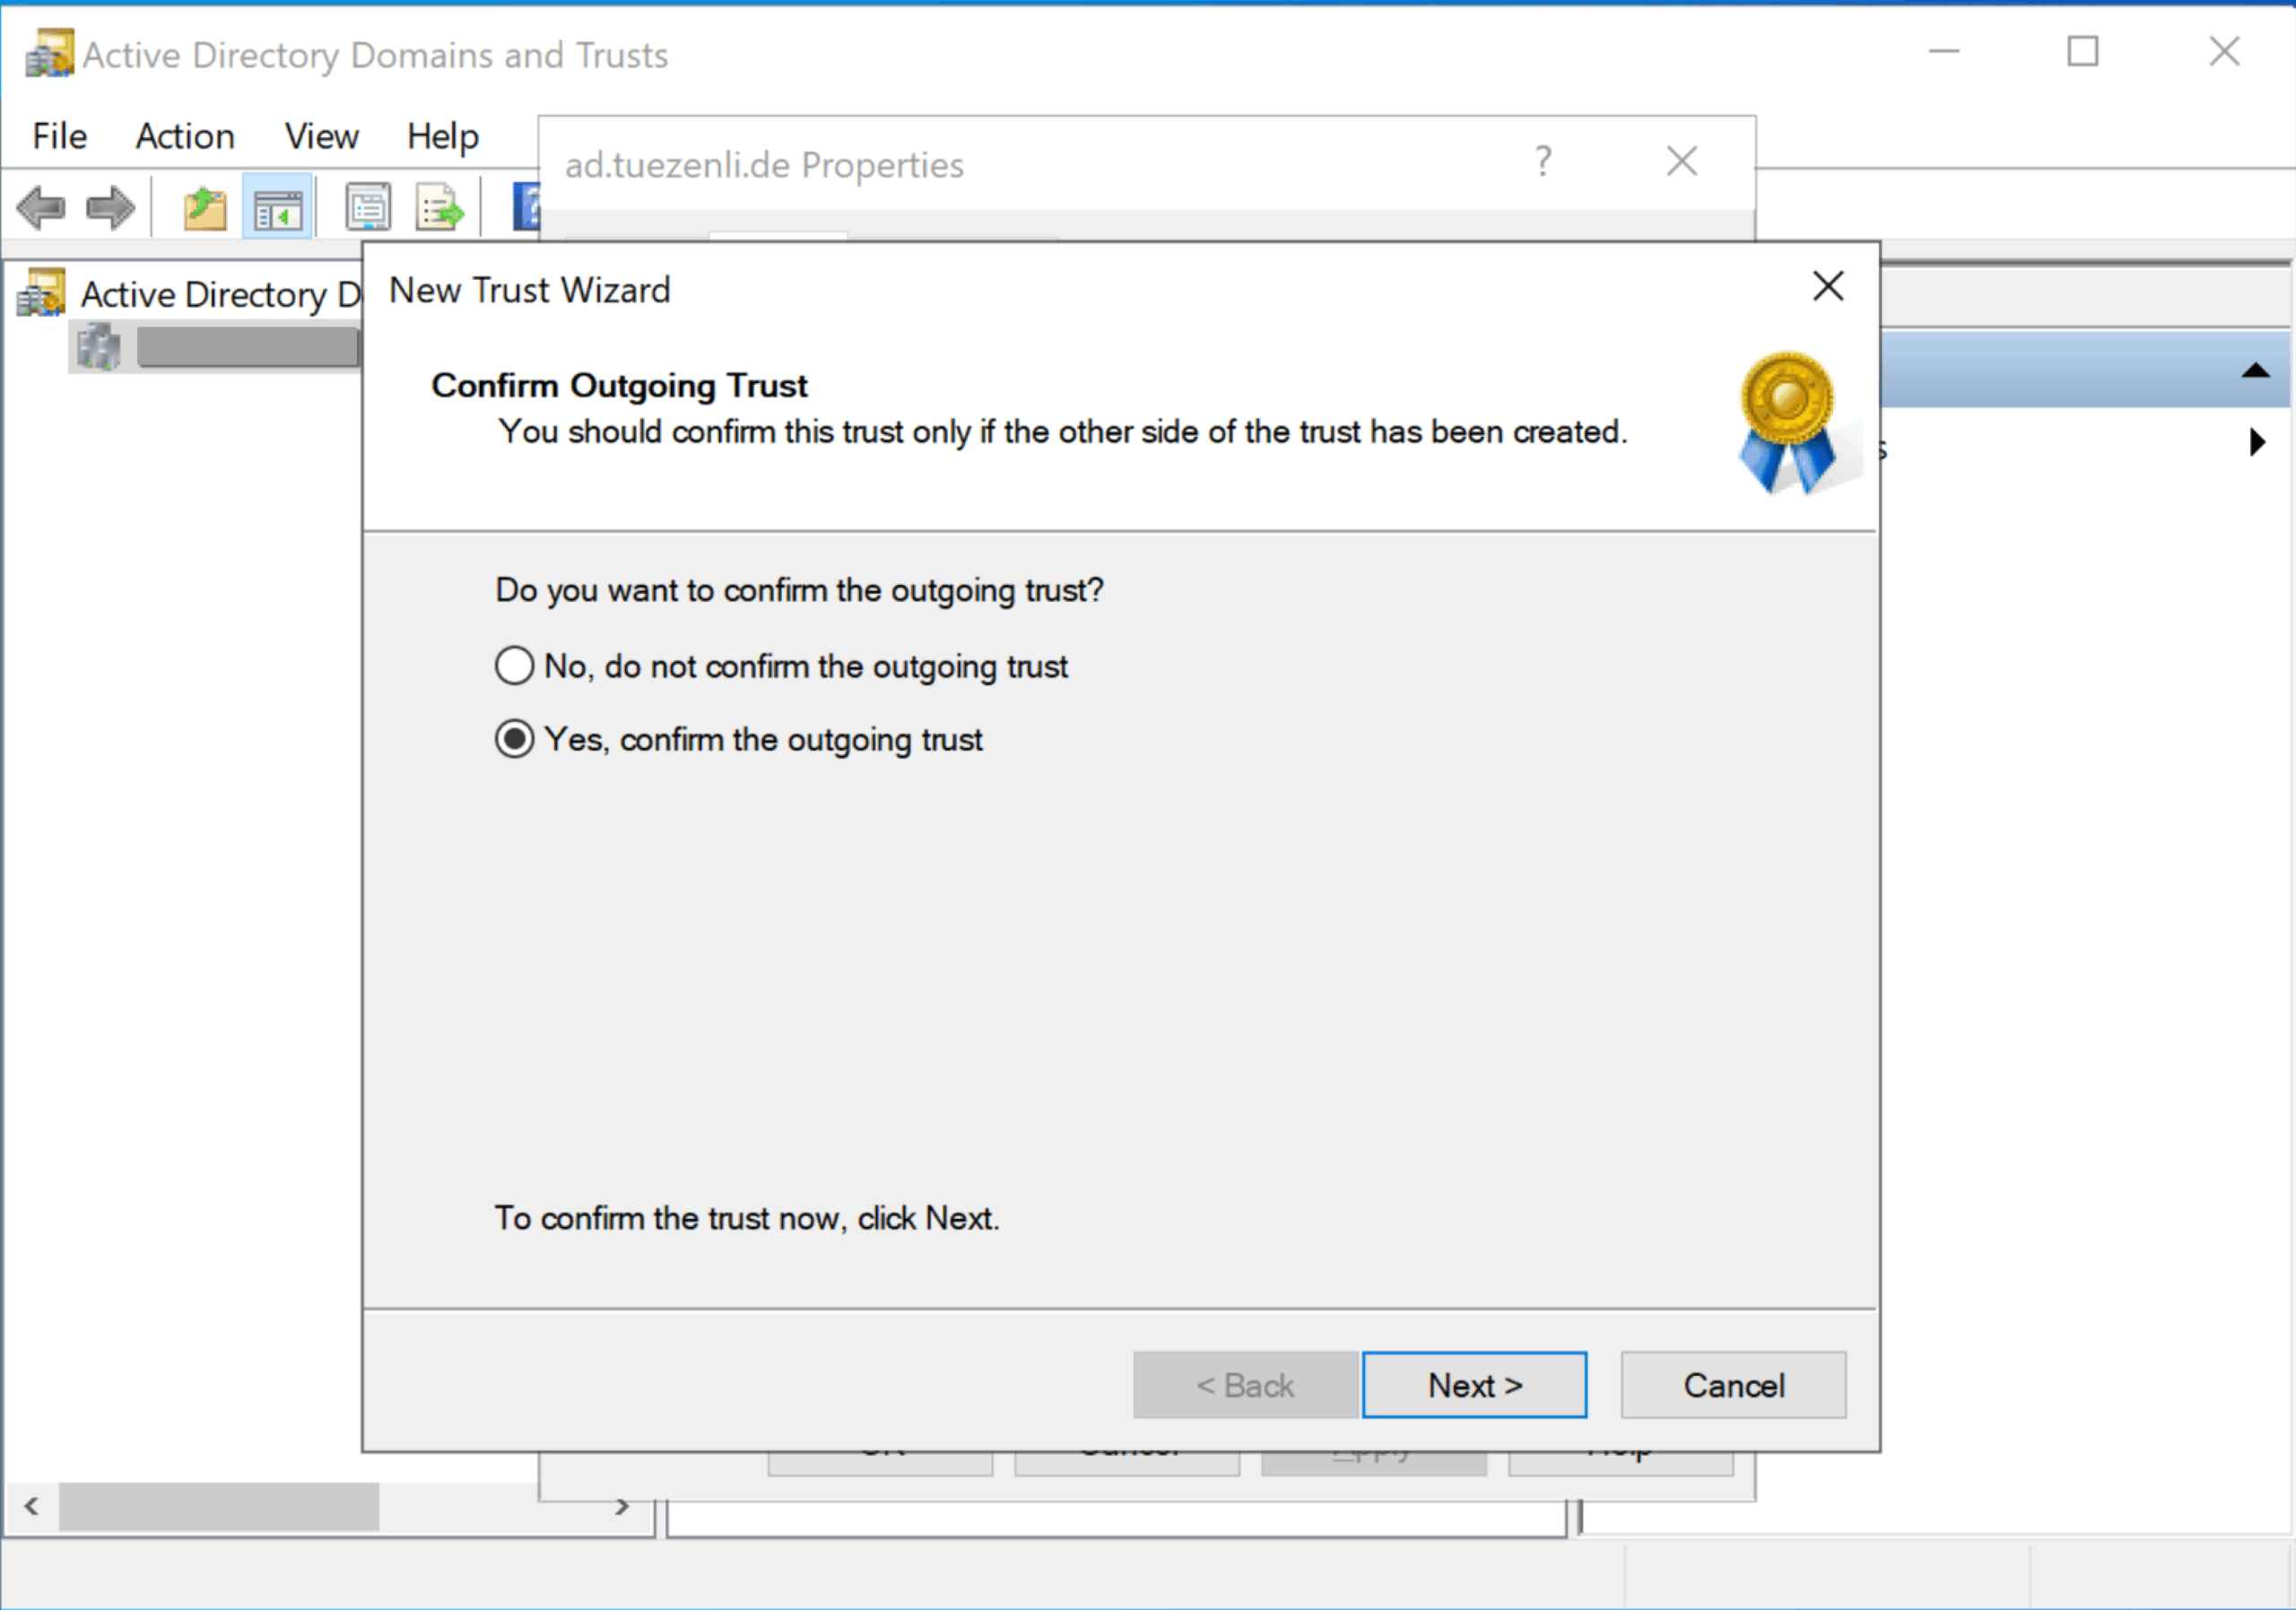The image size is (2296, 1610).
Task: Click the Up one level folder icon
Action: pyautogui.click(x=205, y=208)
